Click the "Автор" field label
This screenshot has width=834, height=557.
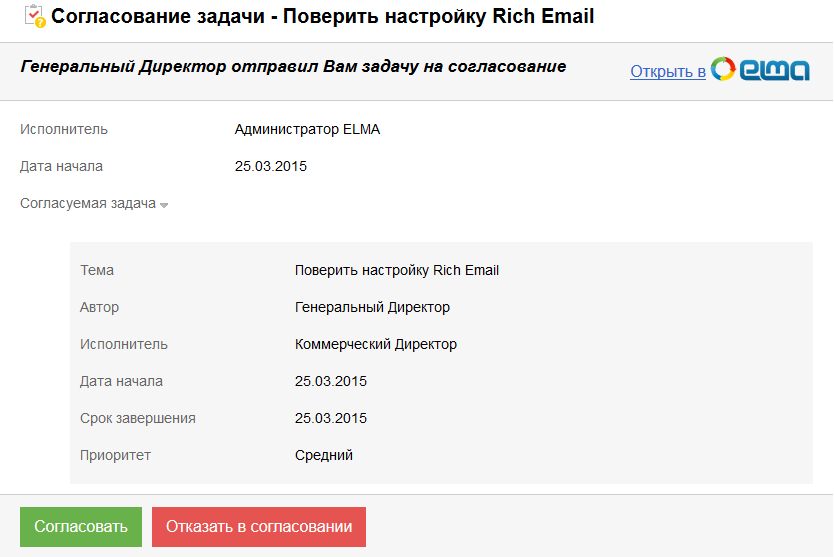coord(99,307)
